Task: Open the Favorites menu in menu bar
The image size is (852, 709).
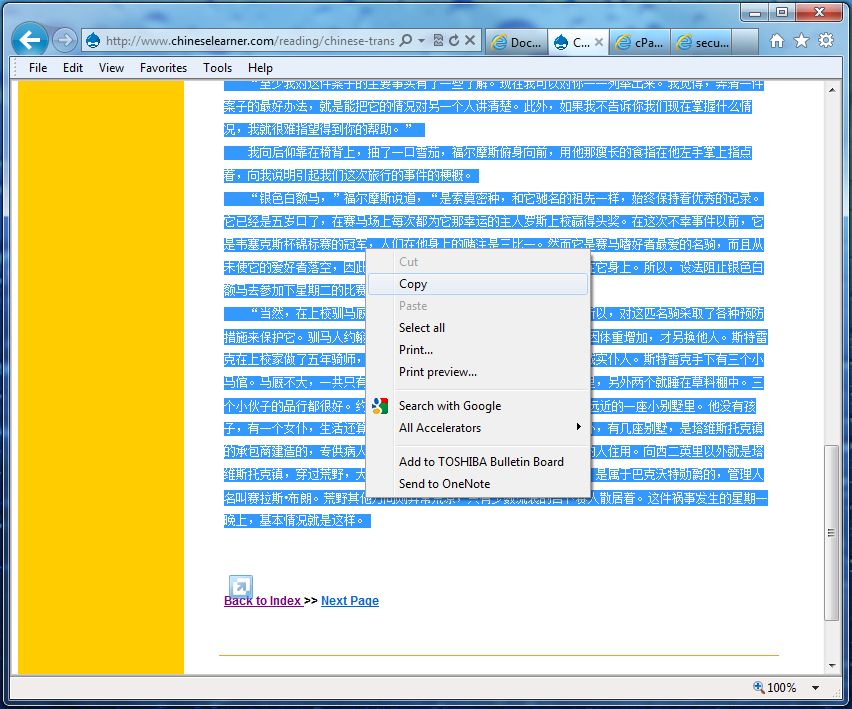Action: tap(163, 68)
